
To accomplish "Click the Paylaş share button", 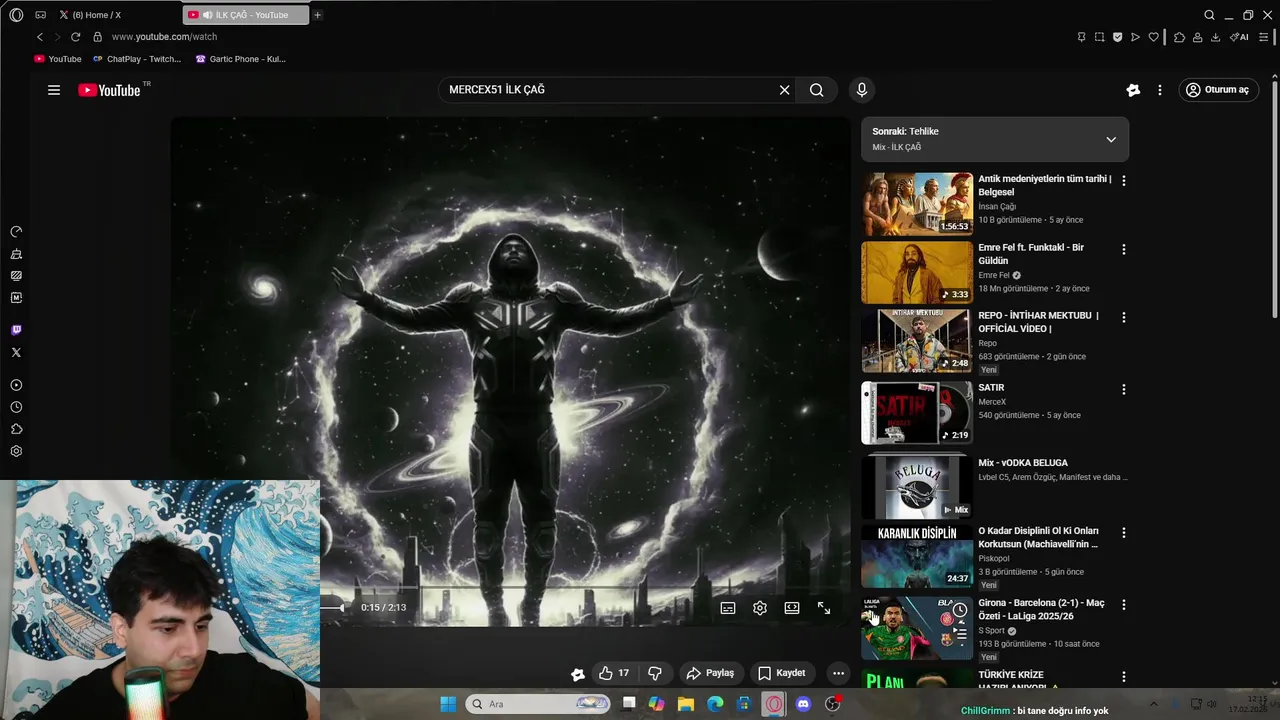I will click(x=710, y=673).
